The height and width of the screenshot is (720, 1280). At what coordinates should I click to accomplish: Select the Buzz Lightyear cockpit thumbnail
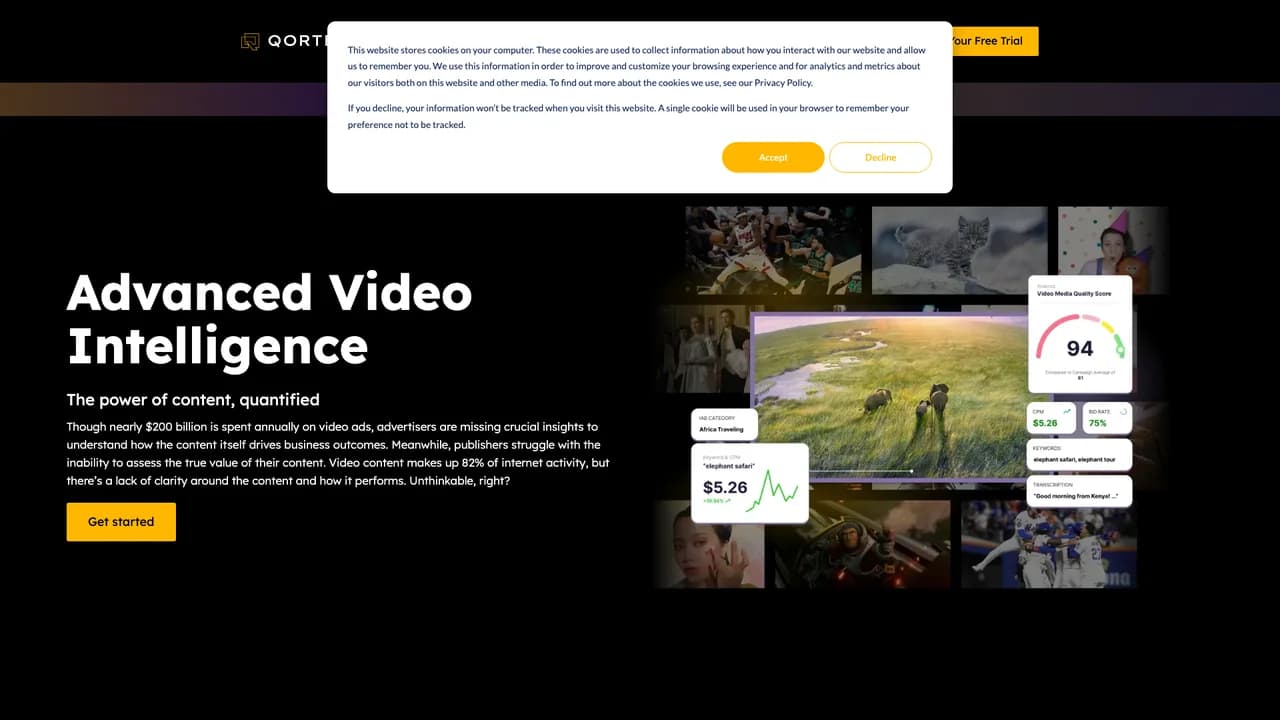coord(863,544)
